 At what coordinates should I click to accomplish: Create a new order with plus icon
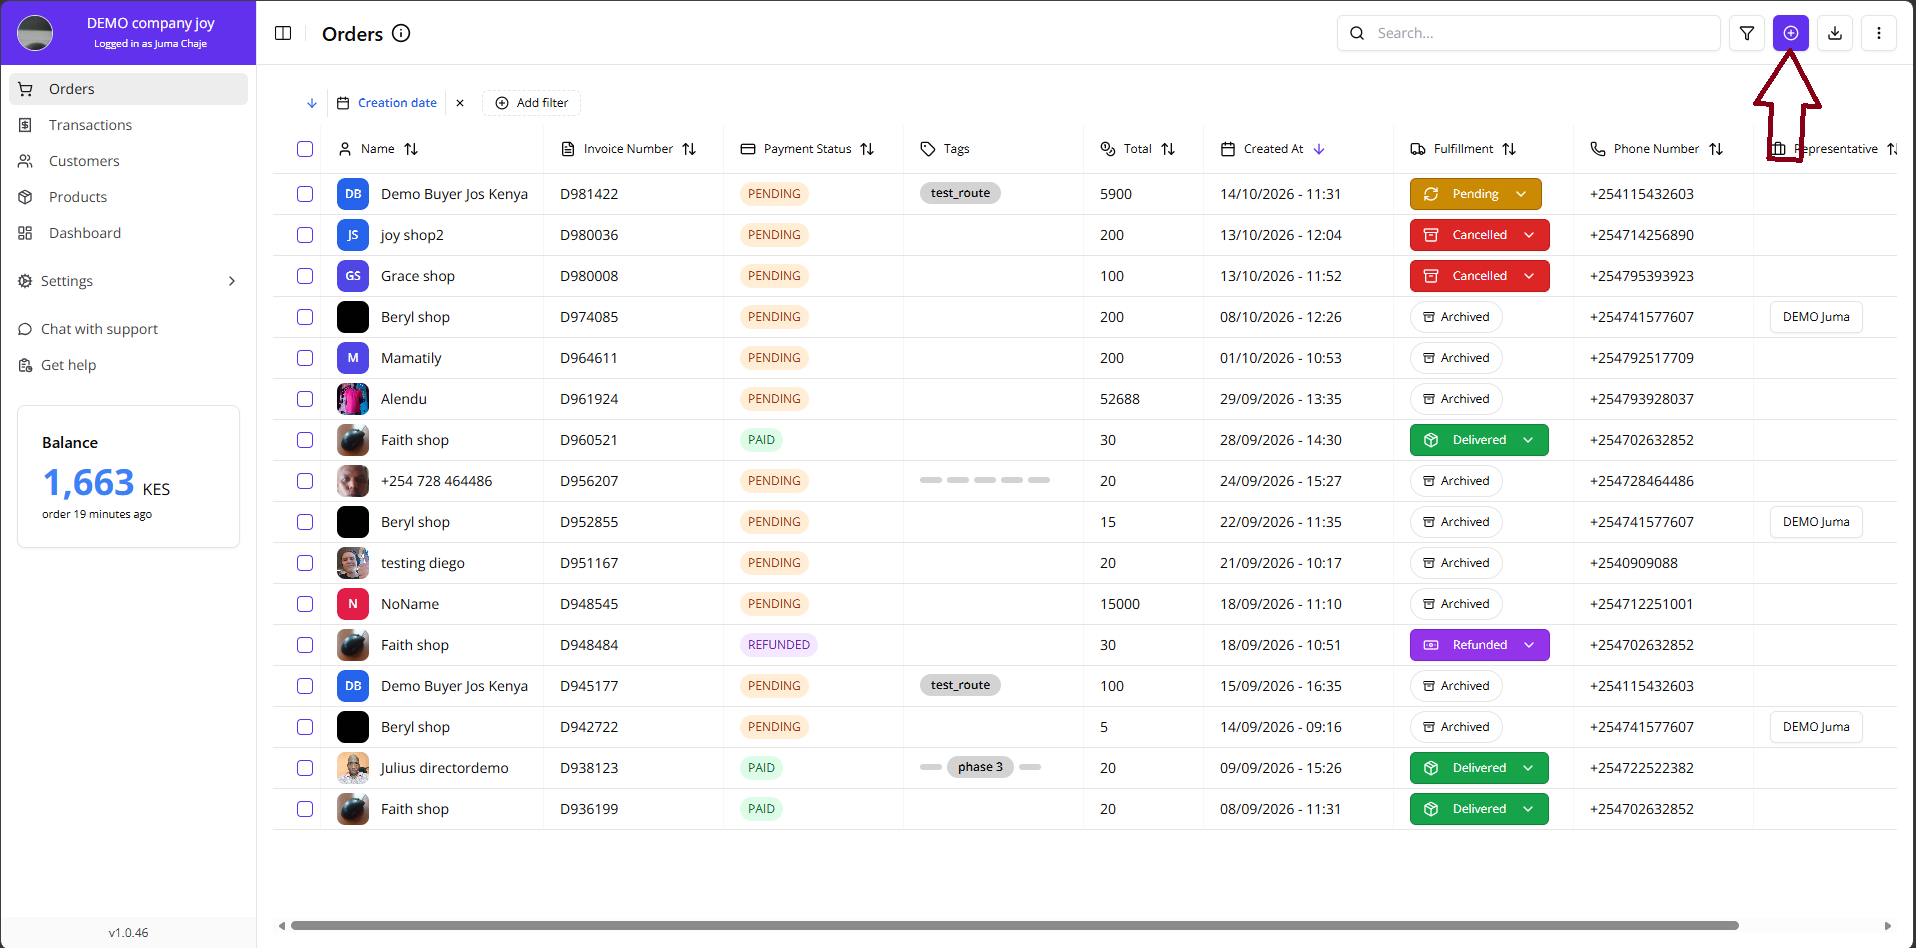(1791, 33)
